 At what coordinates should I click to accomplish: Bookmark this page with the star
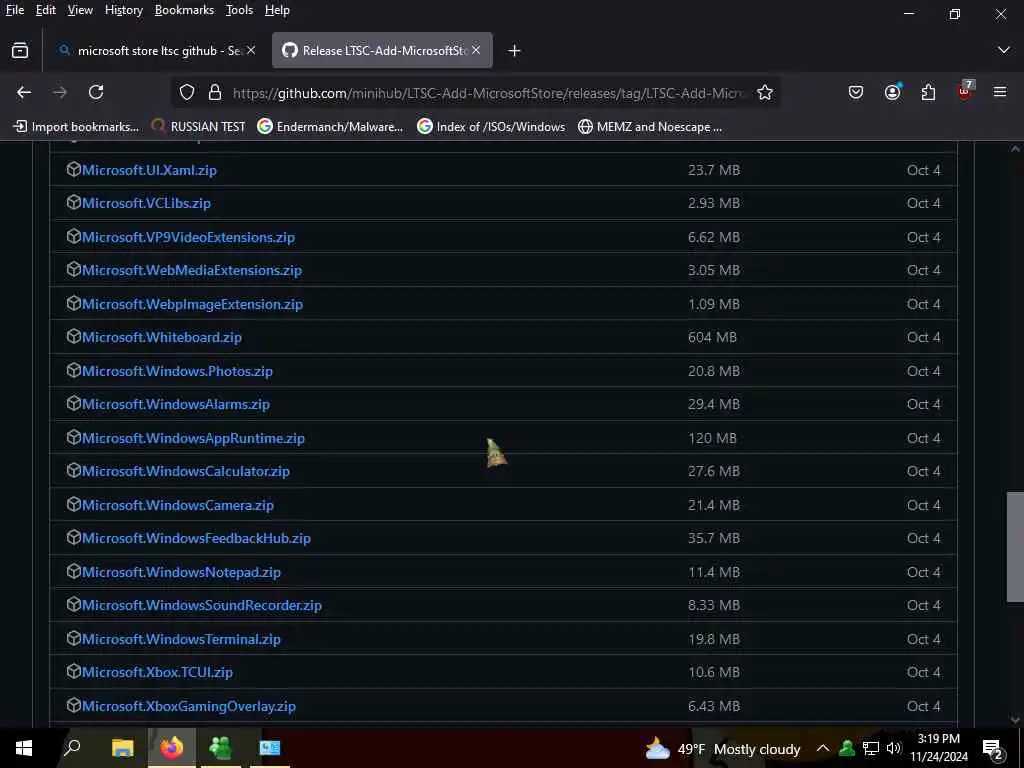tap(765, 93)
